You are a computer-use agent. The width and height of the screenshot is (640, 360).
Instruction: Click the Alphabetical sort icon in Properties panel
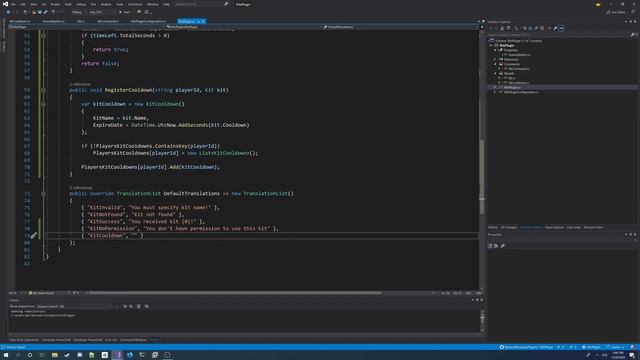pos(496,246)
